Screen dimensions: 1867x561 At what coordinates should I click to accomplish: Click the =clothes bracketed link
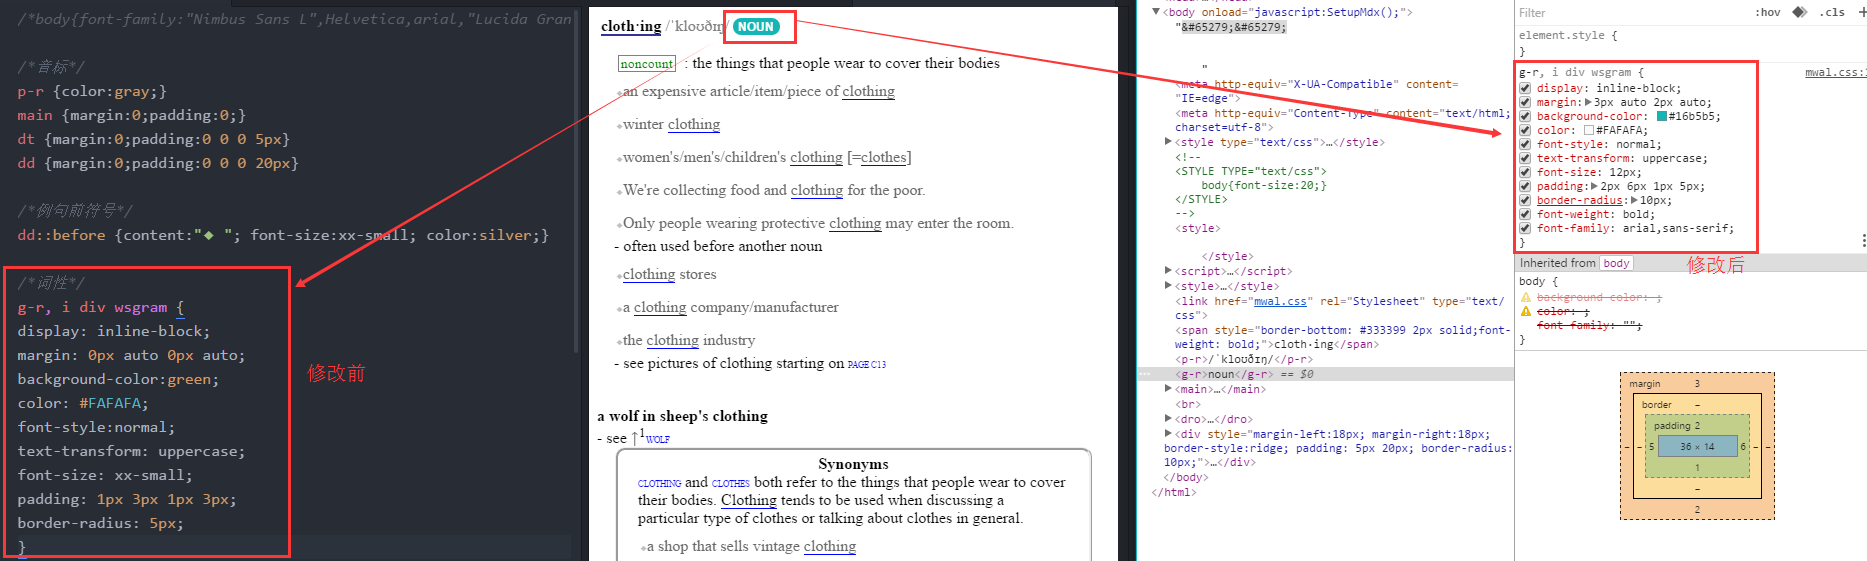(883, 158)
